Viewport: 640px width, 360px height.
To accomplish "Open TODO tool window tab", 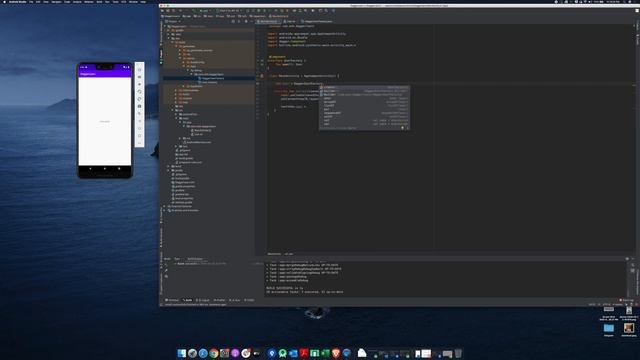I will [x=249, y=300].
